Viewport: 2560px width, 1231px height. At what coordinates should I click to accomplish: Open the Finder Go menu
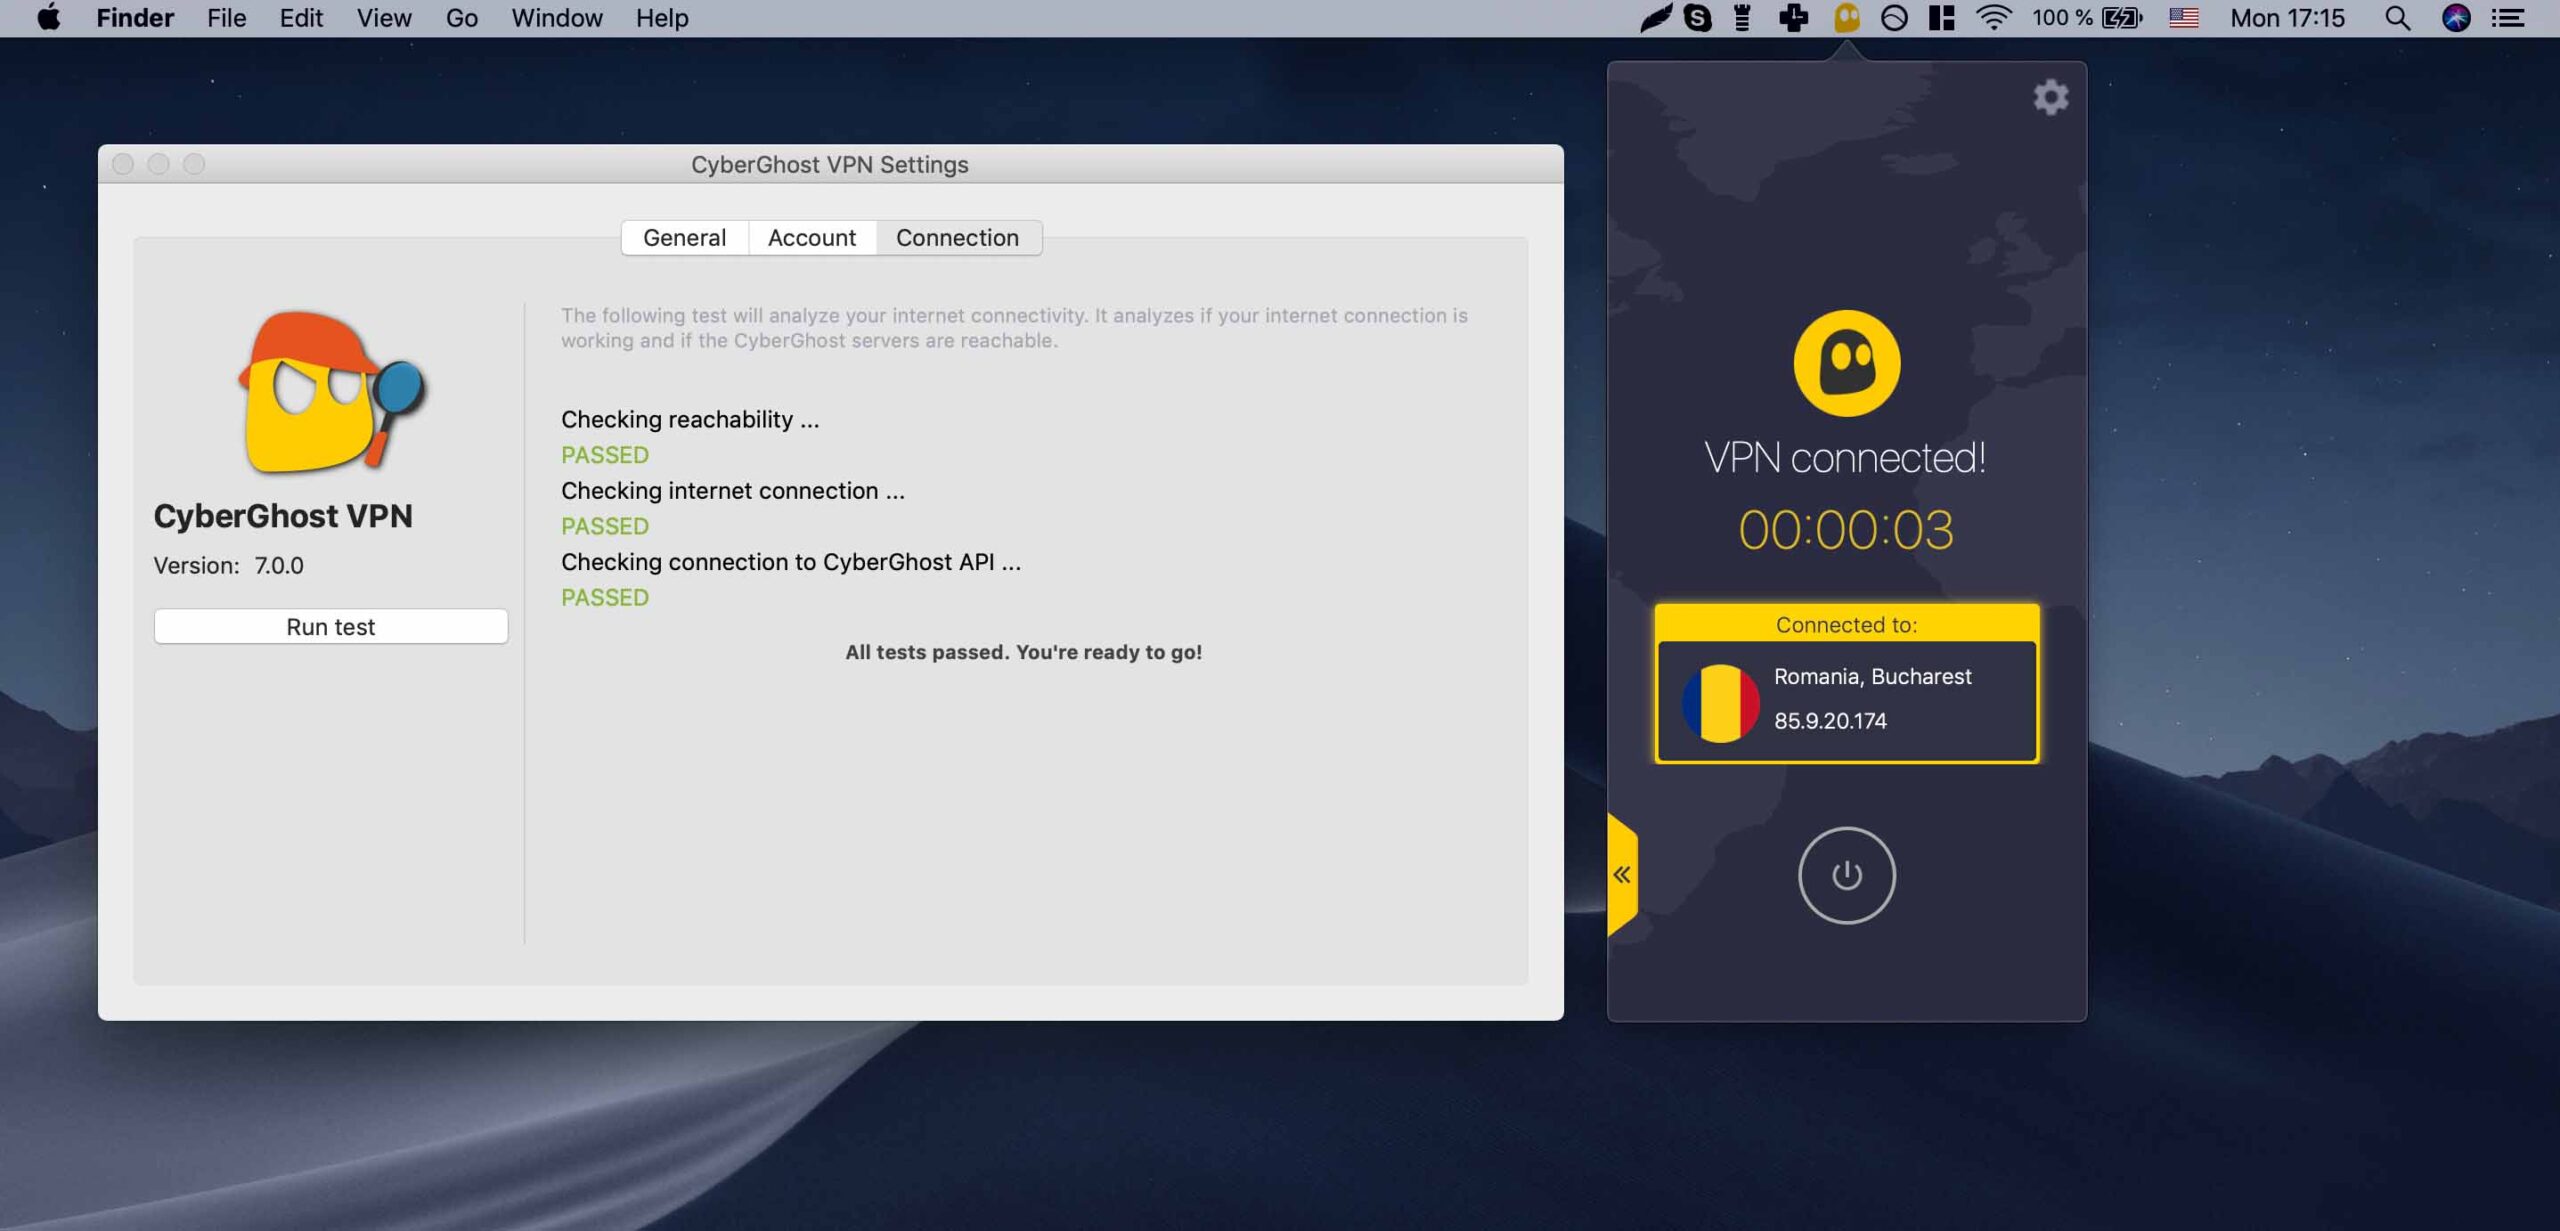pyautogui.click(x=461, y=18)
